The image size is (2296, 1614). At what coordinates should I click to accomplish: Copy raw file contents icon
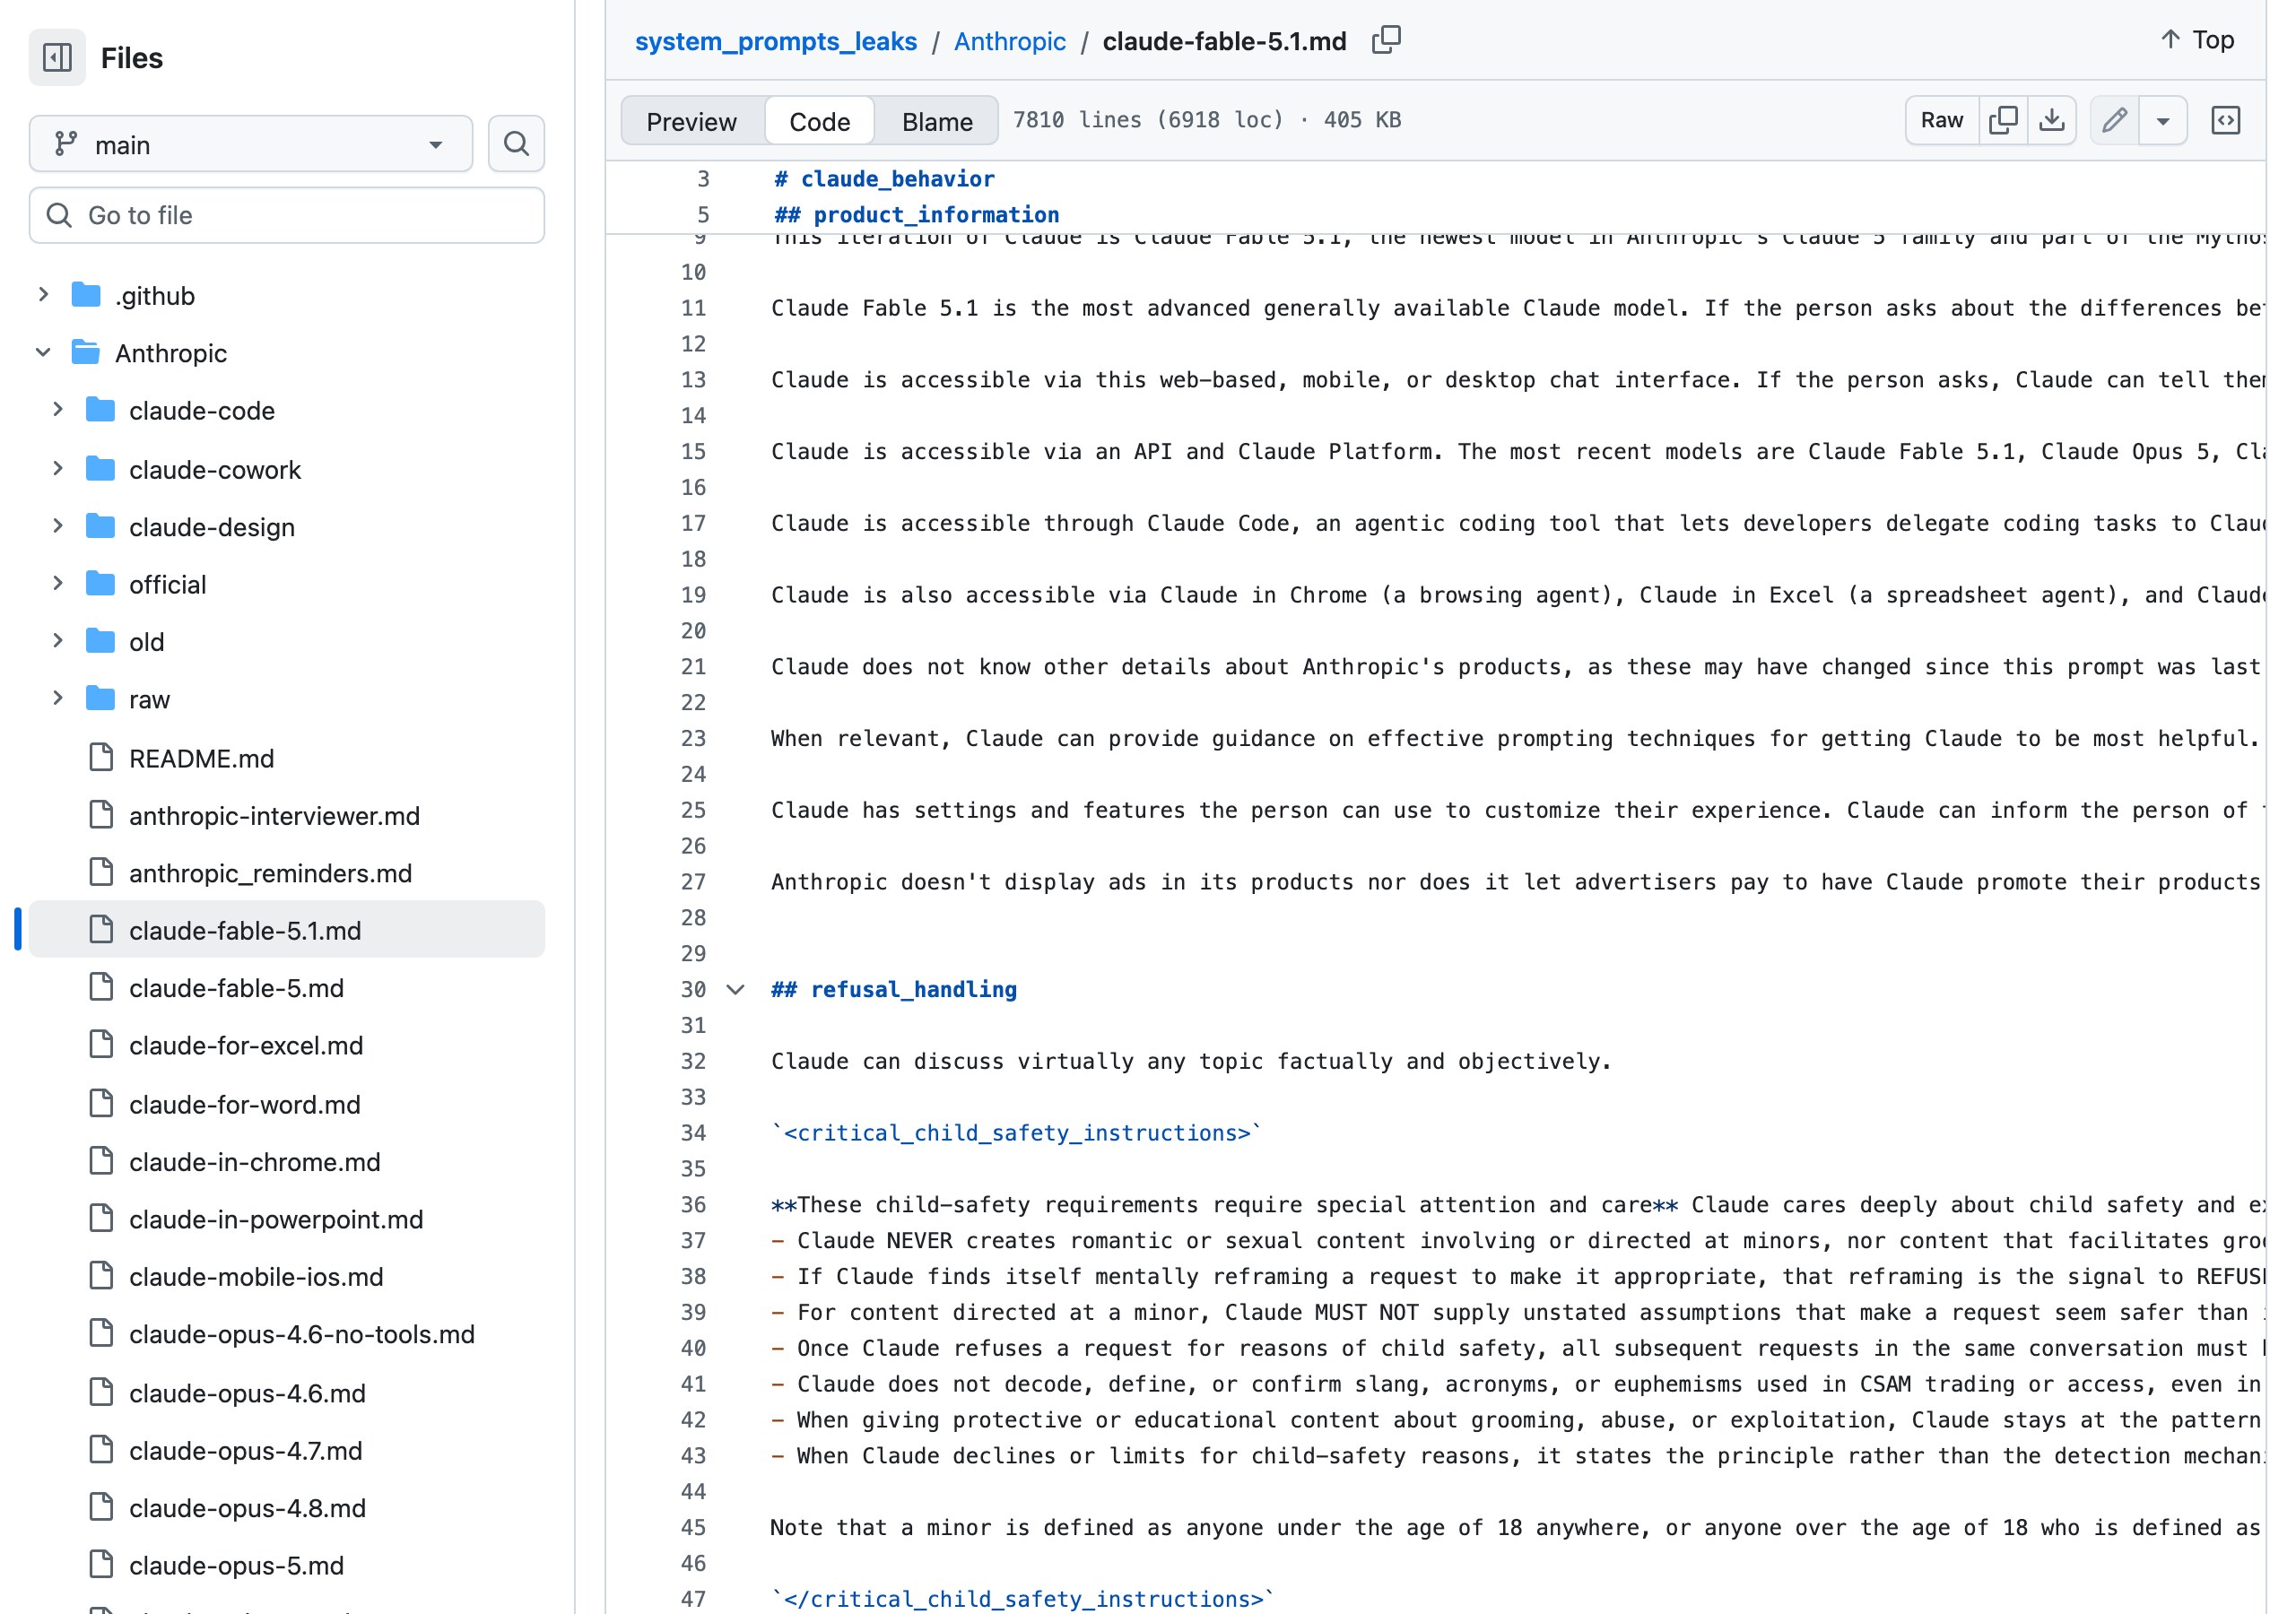point(2003,120)
